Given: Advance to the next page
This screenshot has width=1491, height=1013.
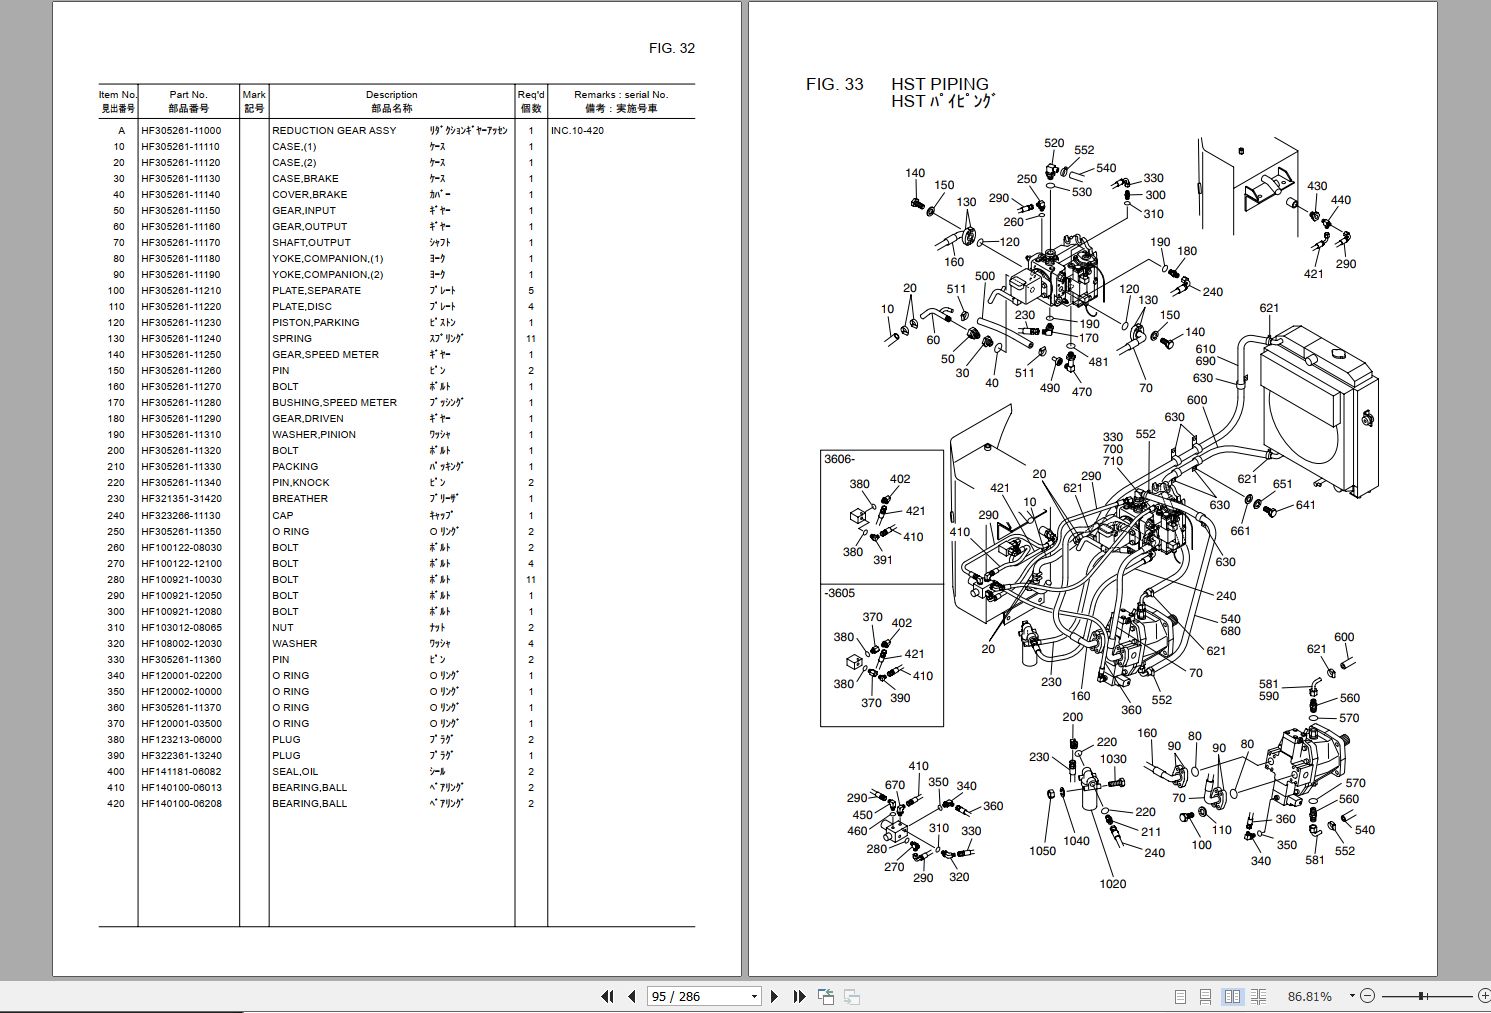Looking at the screenshot, I should pos(775,996).
